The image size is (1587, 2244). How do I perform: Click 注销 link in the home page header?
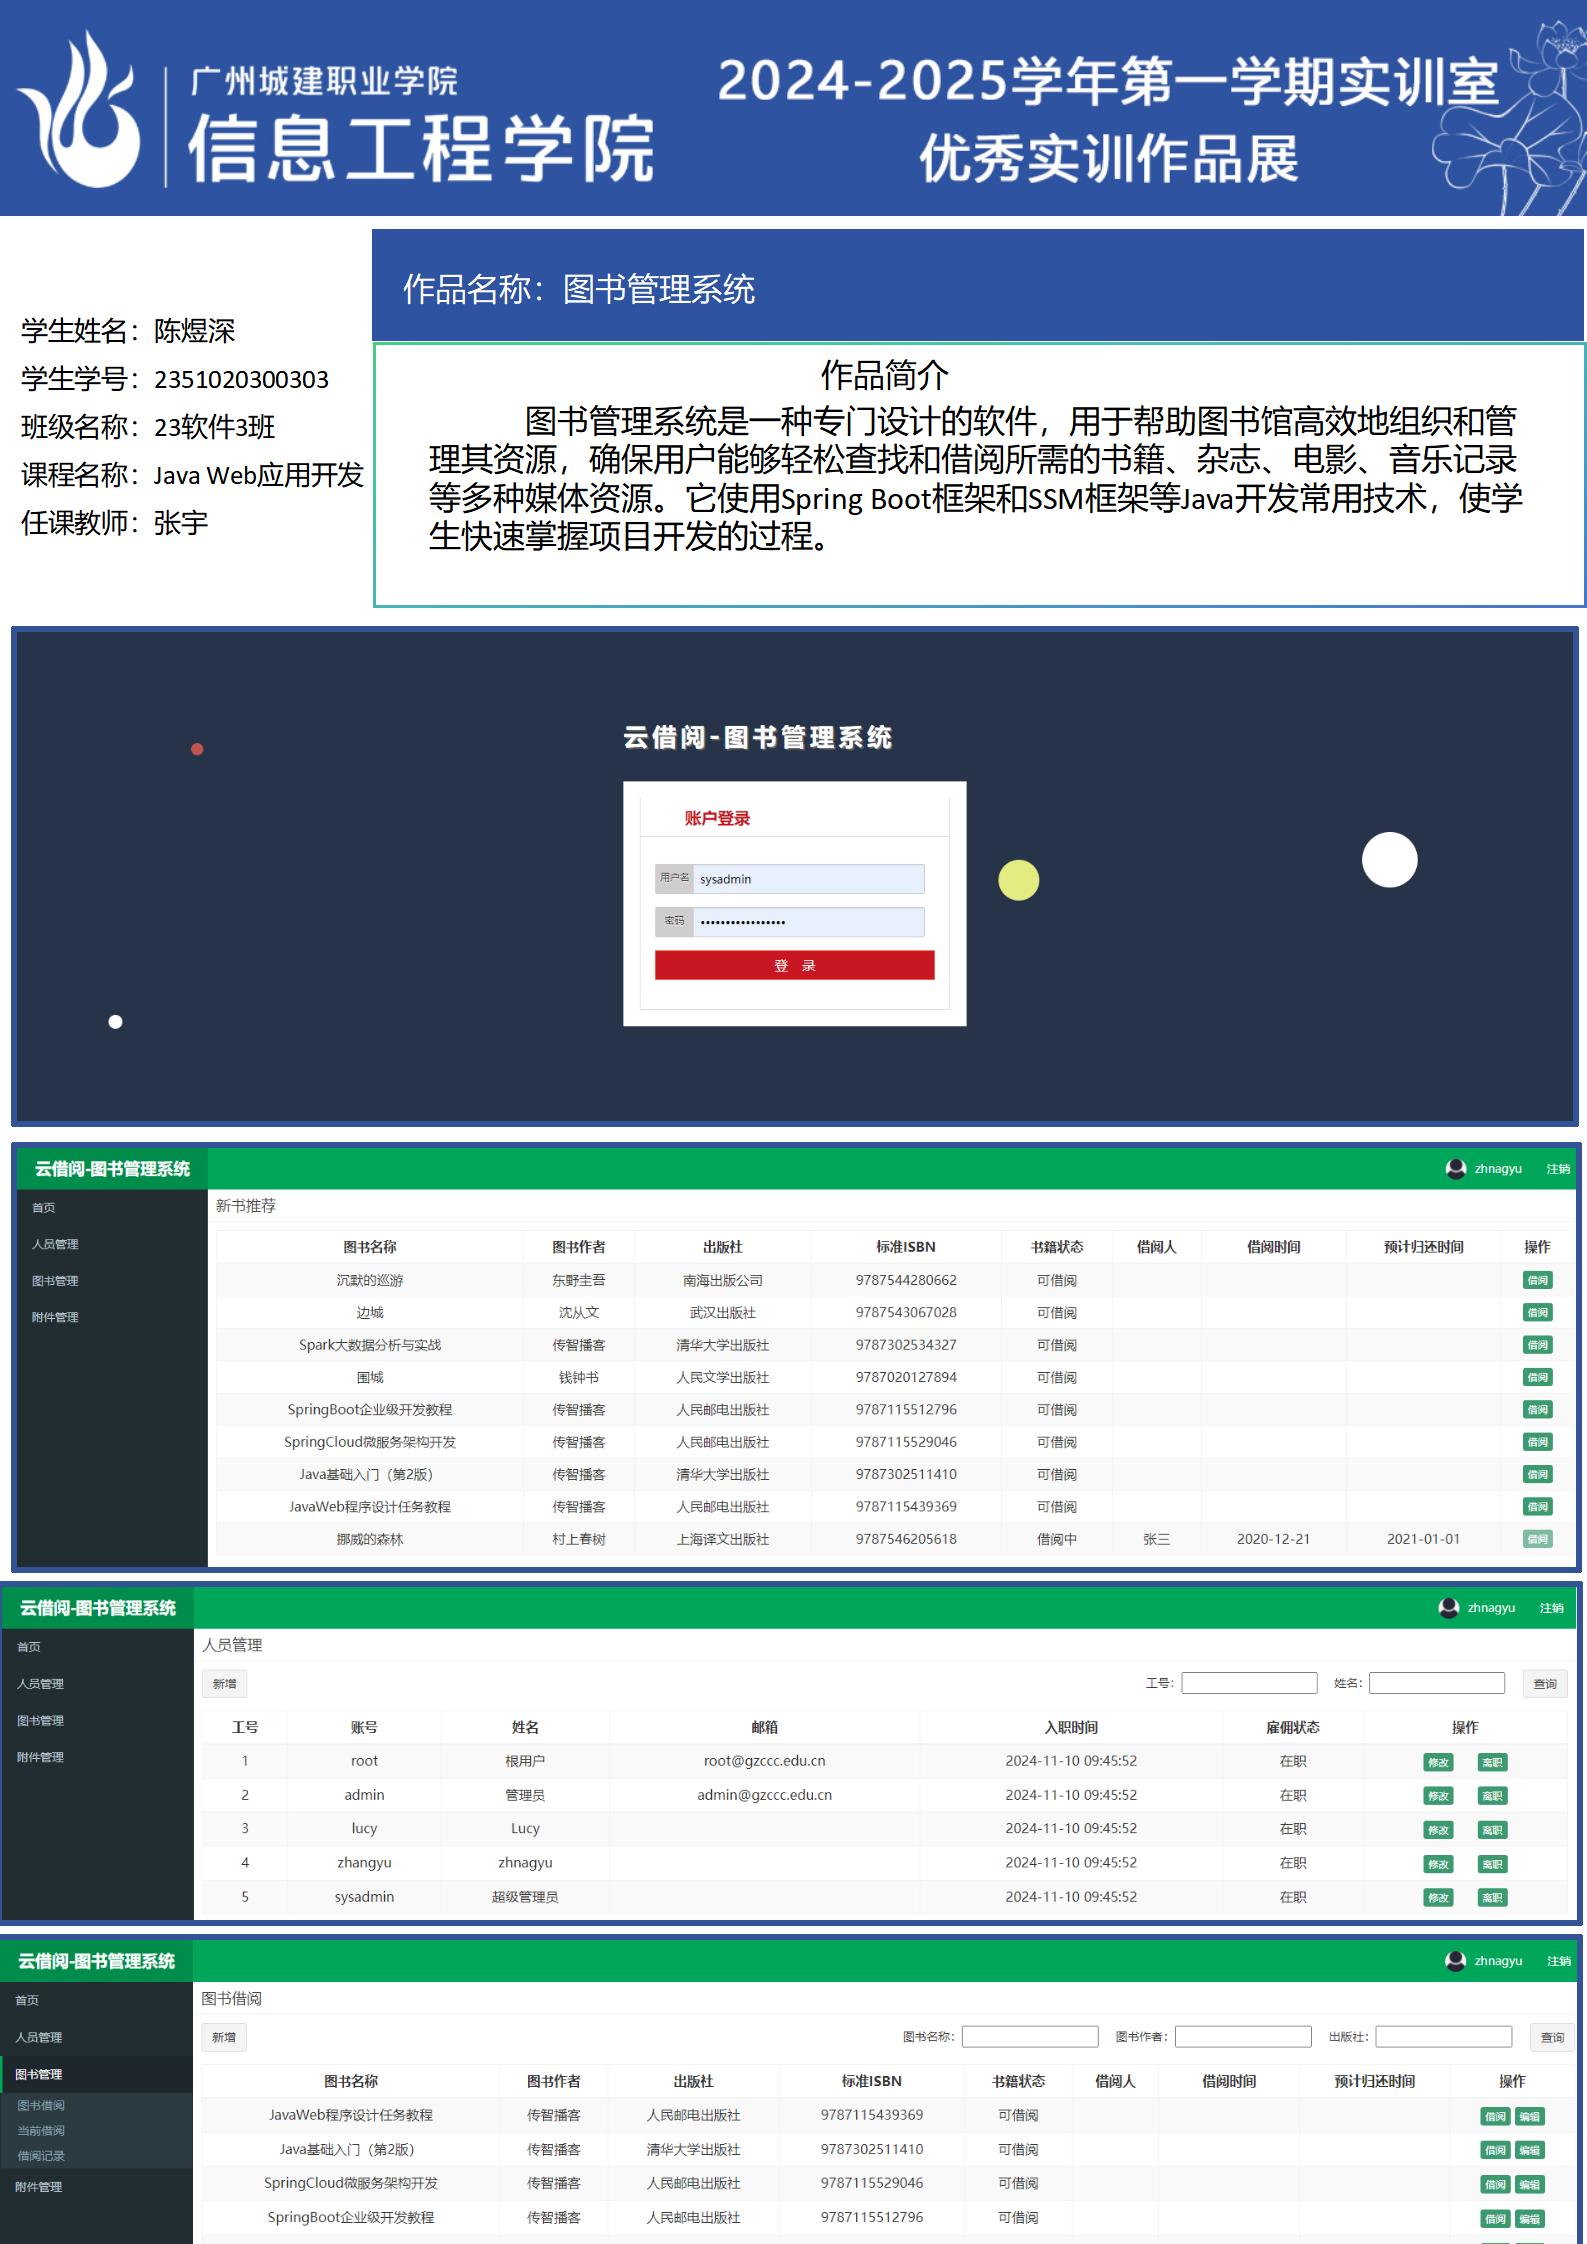tap(1557, 1168)
